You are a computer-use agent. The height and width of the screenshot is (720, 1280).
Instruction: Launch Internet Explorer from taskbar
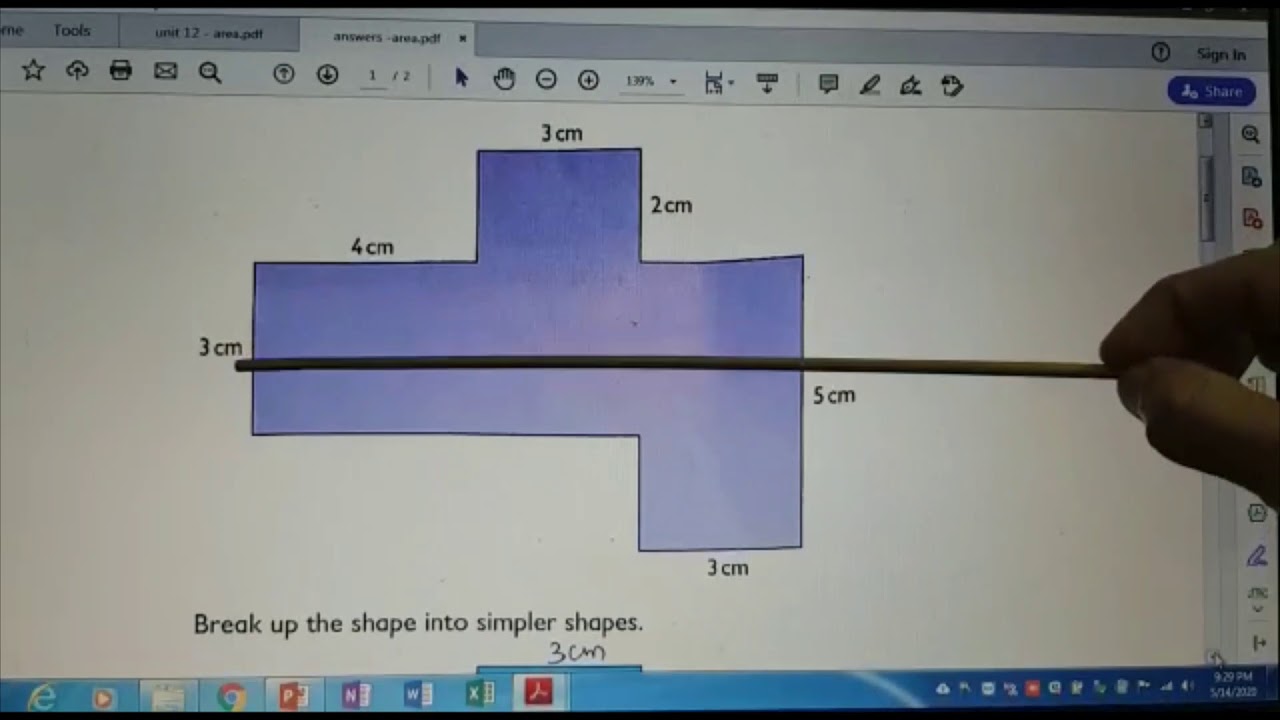coord(42,697)
